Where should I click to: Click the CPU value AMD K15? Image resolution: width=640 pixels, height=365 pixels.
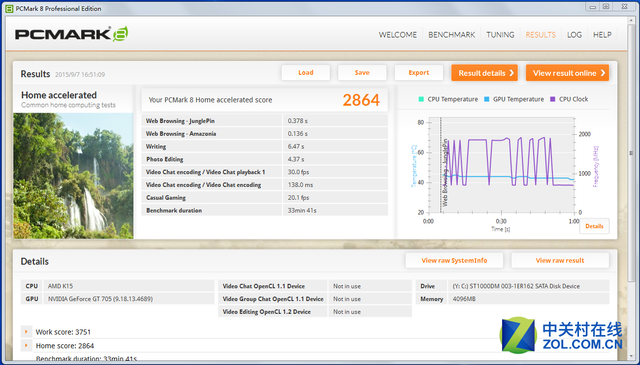(x=60, y=286)
